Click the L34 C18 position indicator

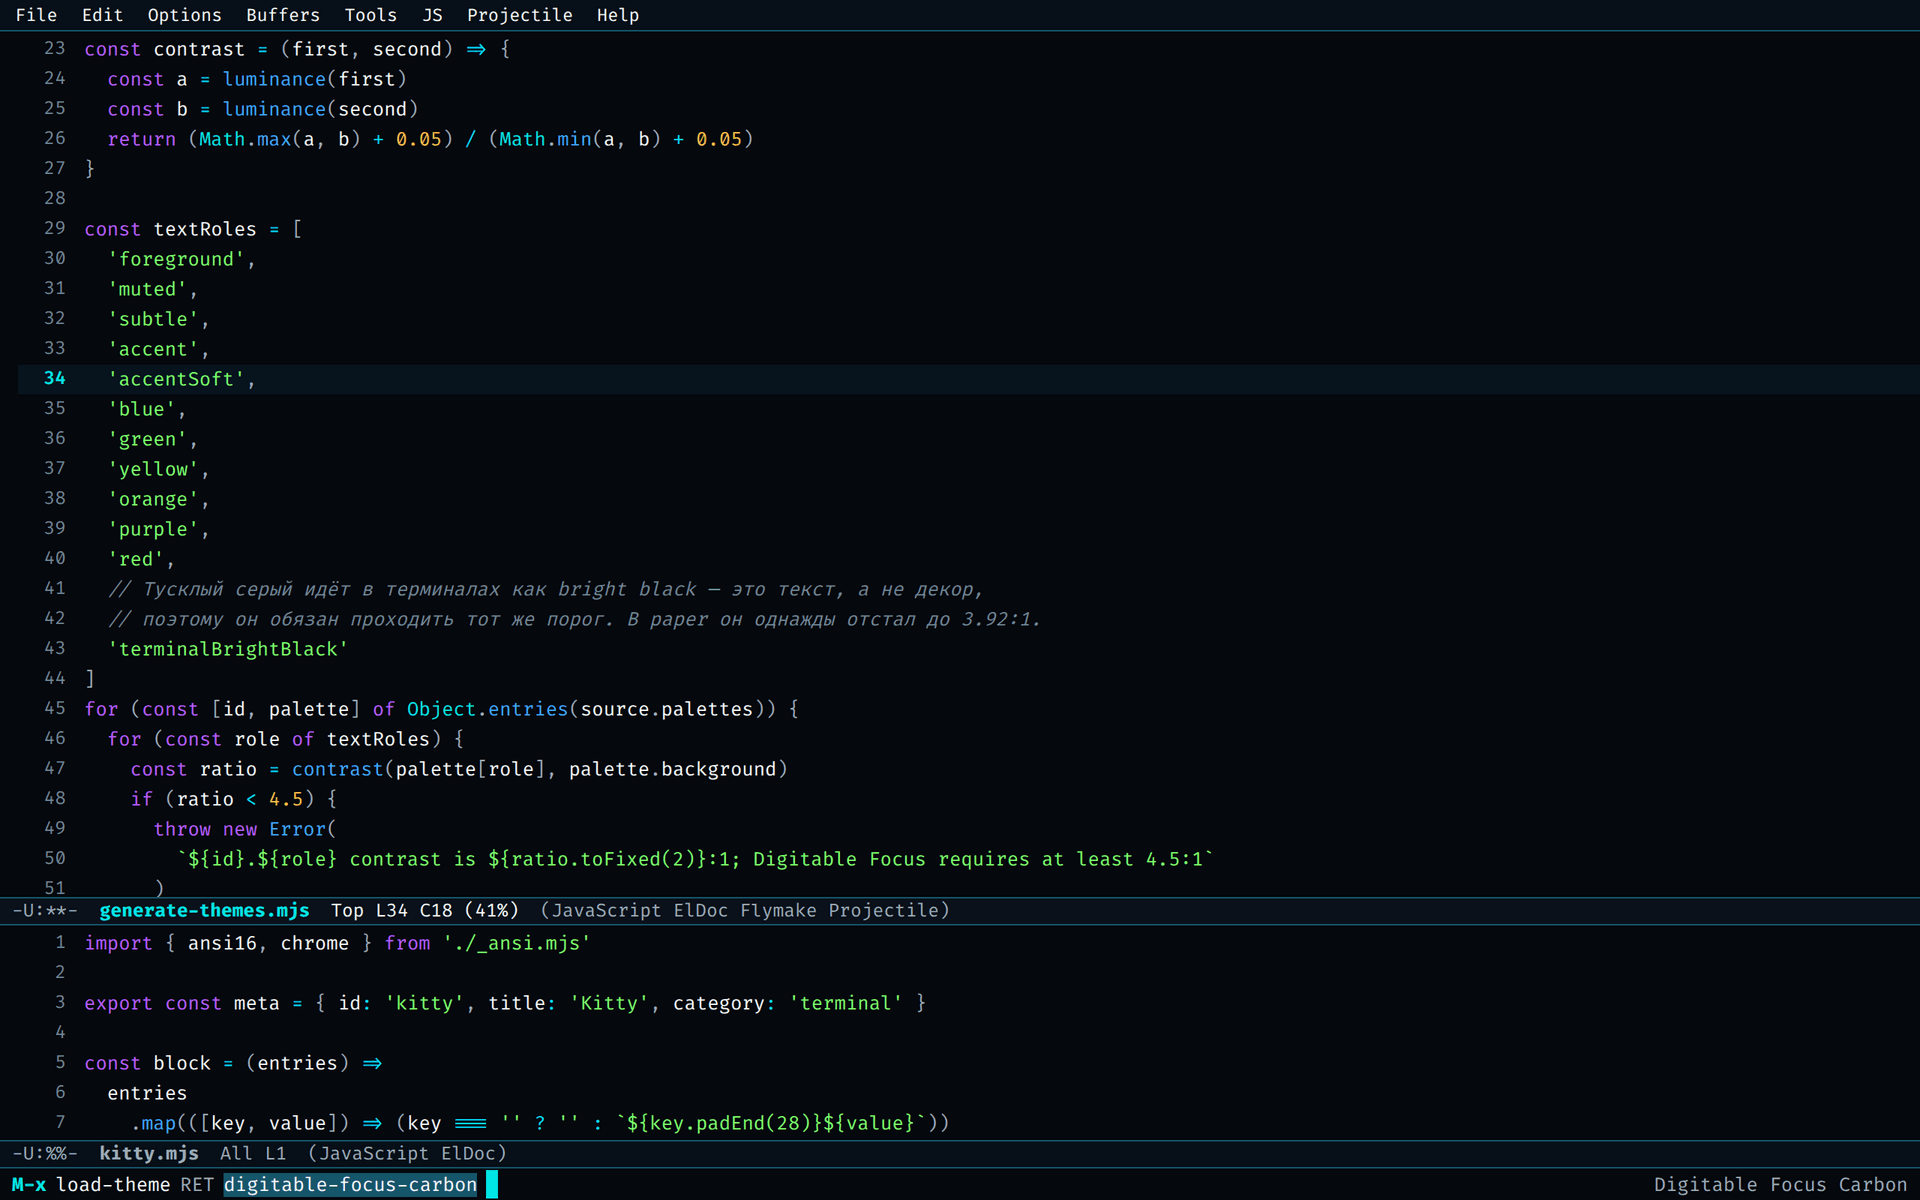point(414,910)
